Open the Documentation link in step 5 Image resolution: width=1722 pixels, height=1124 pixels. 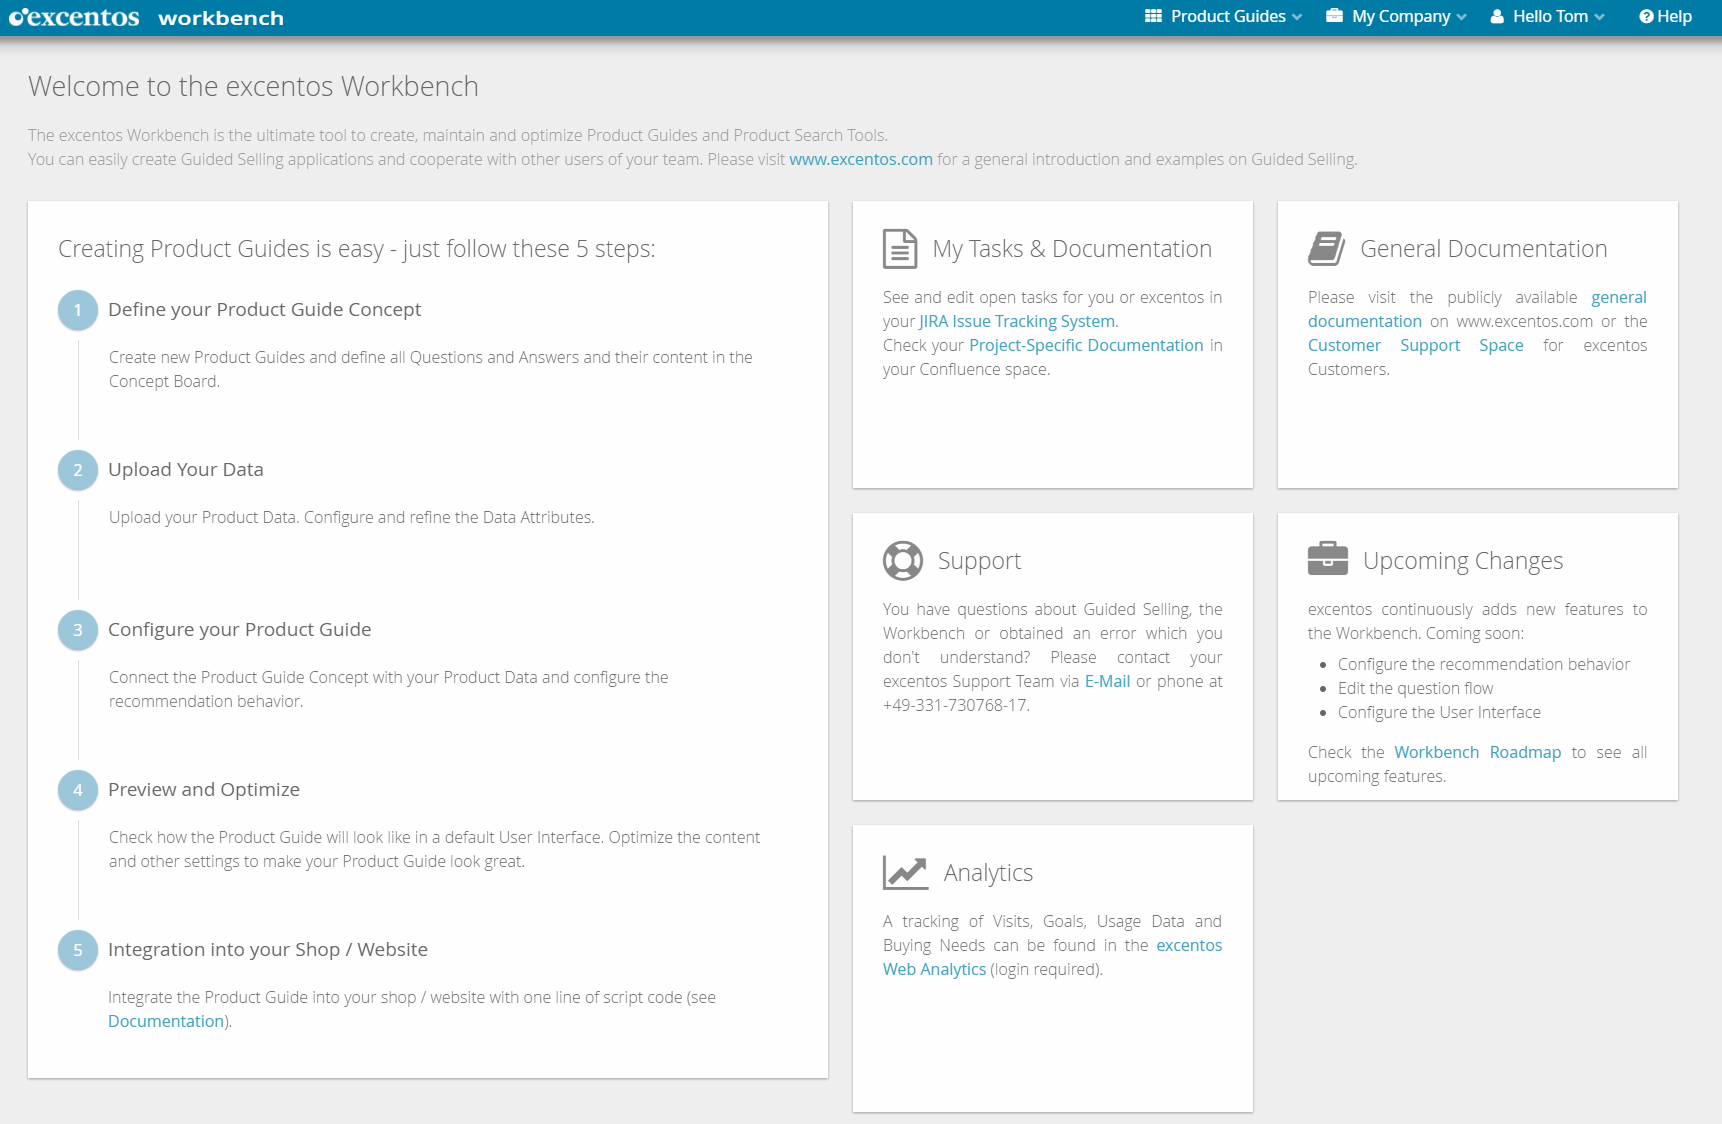[166, 1021]
